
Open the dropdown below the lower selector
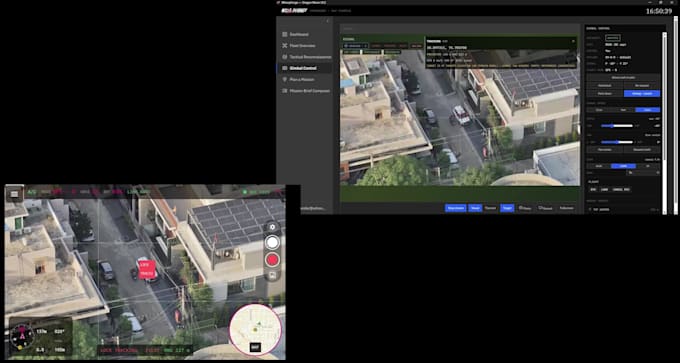click(x=644, y=173)
